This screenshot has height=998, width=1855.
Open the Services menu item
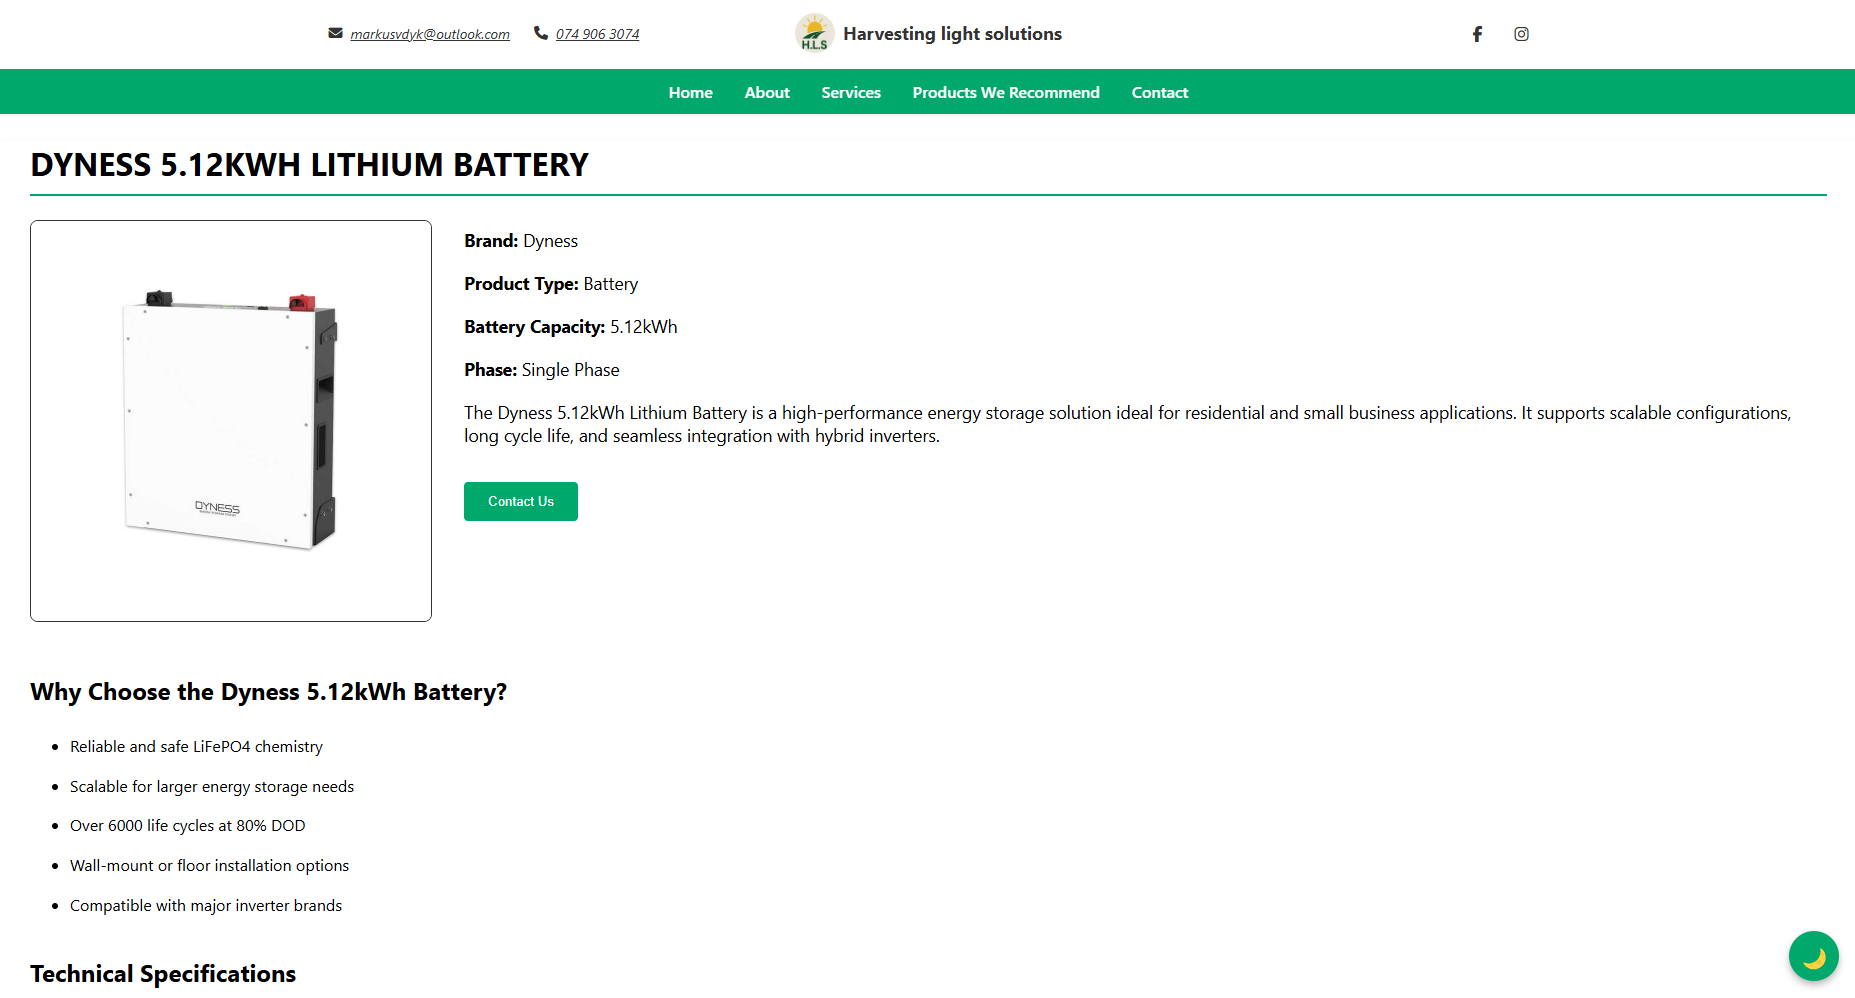pyautogui.click(x=851, y=92)
